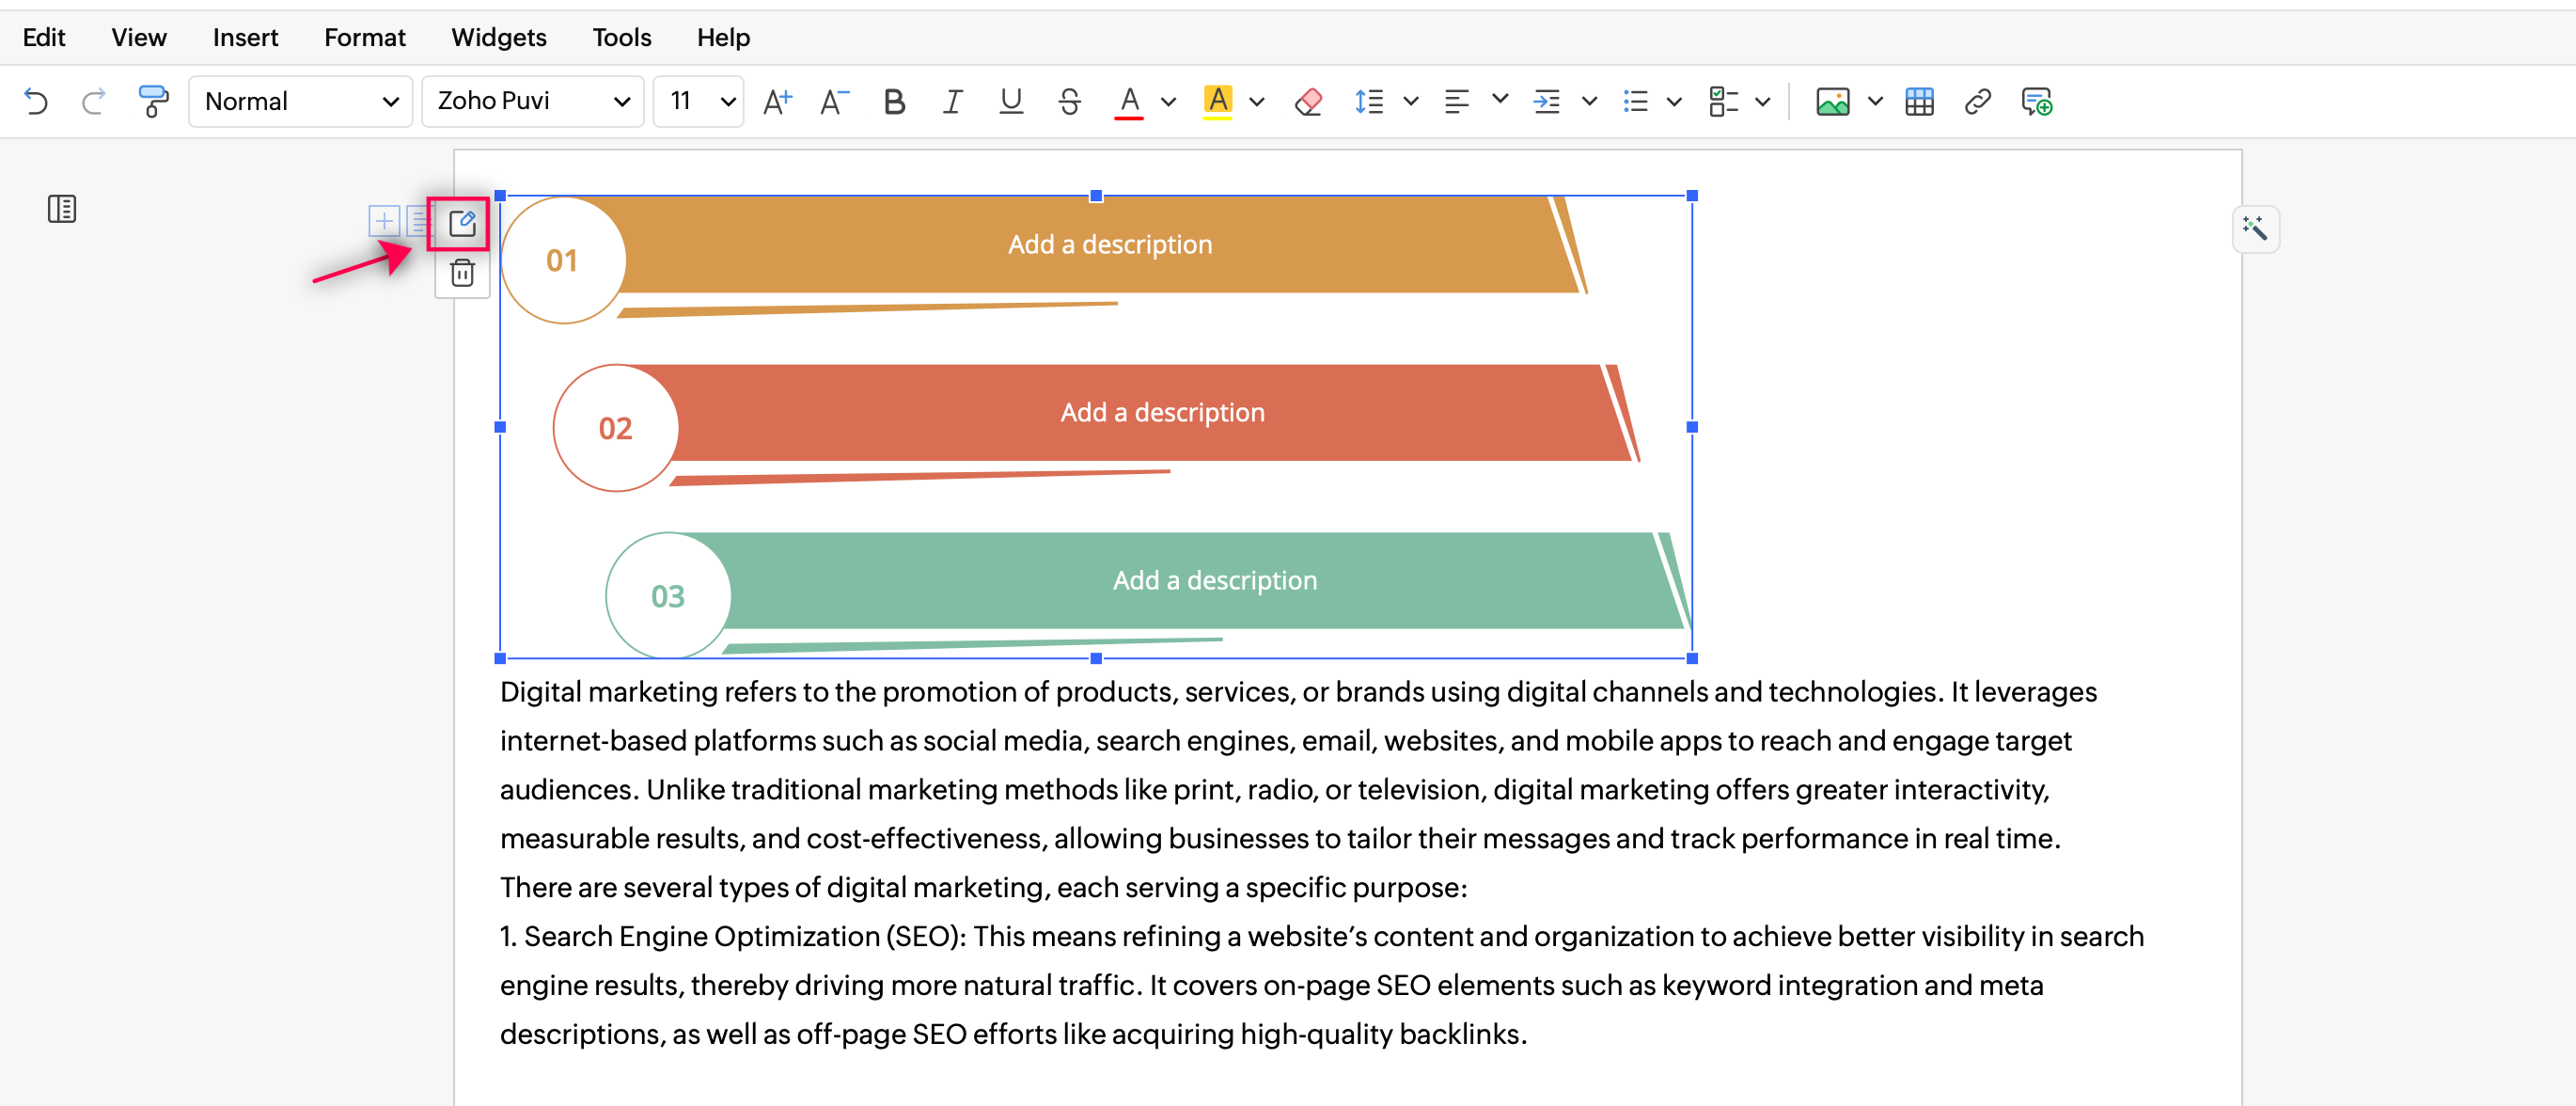Toggle Strikethrough formatting

1069,101
